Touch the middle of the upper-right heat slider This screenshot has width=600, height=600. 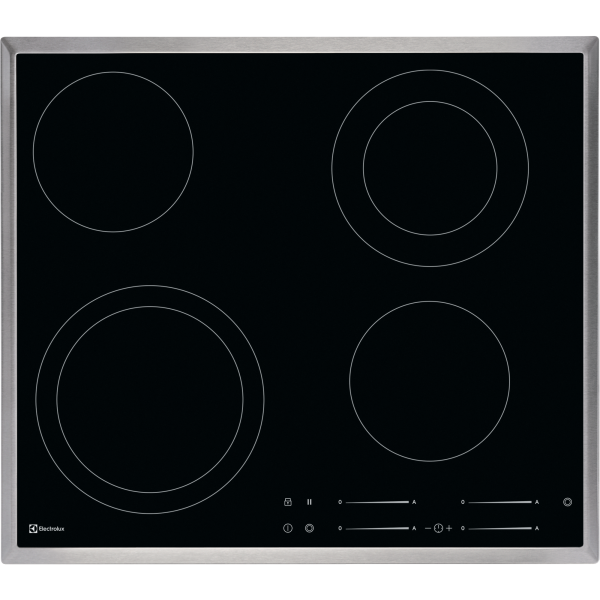501,501
